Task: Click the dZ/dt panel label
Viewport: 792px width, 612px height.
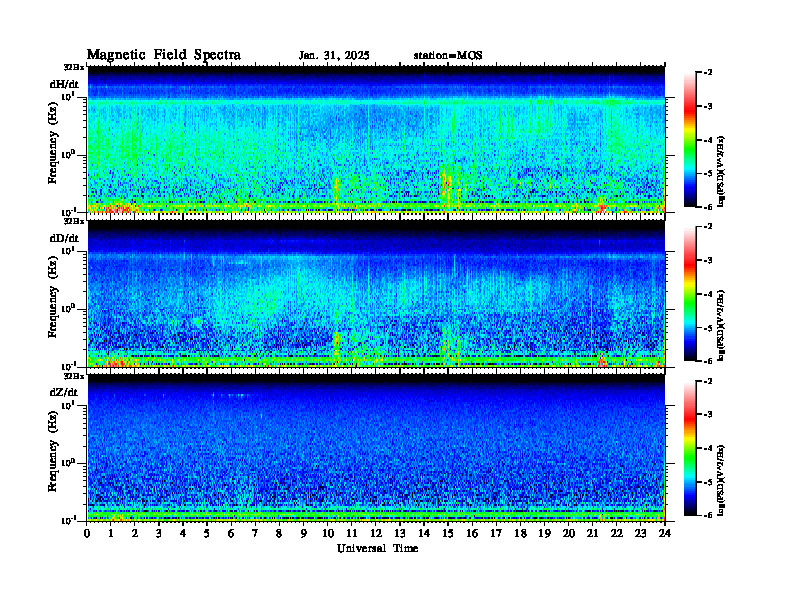Action: tap(64, 392)
